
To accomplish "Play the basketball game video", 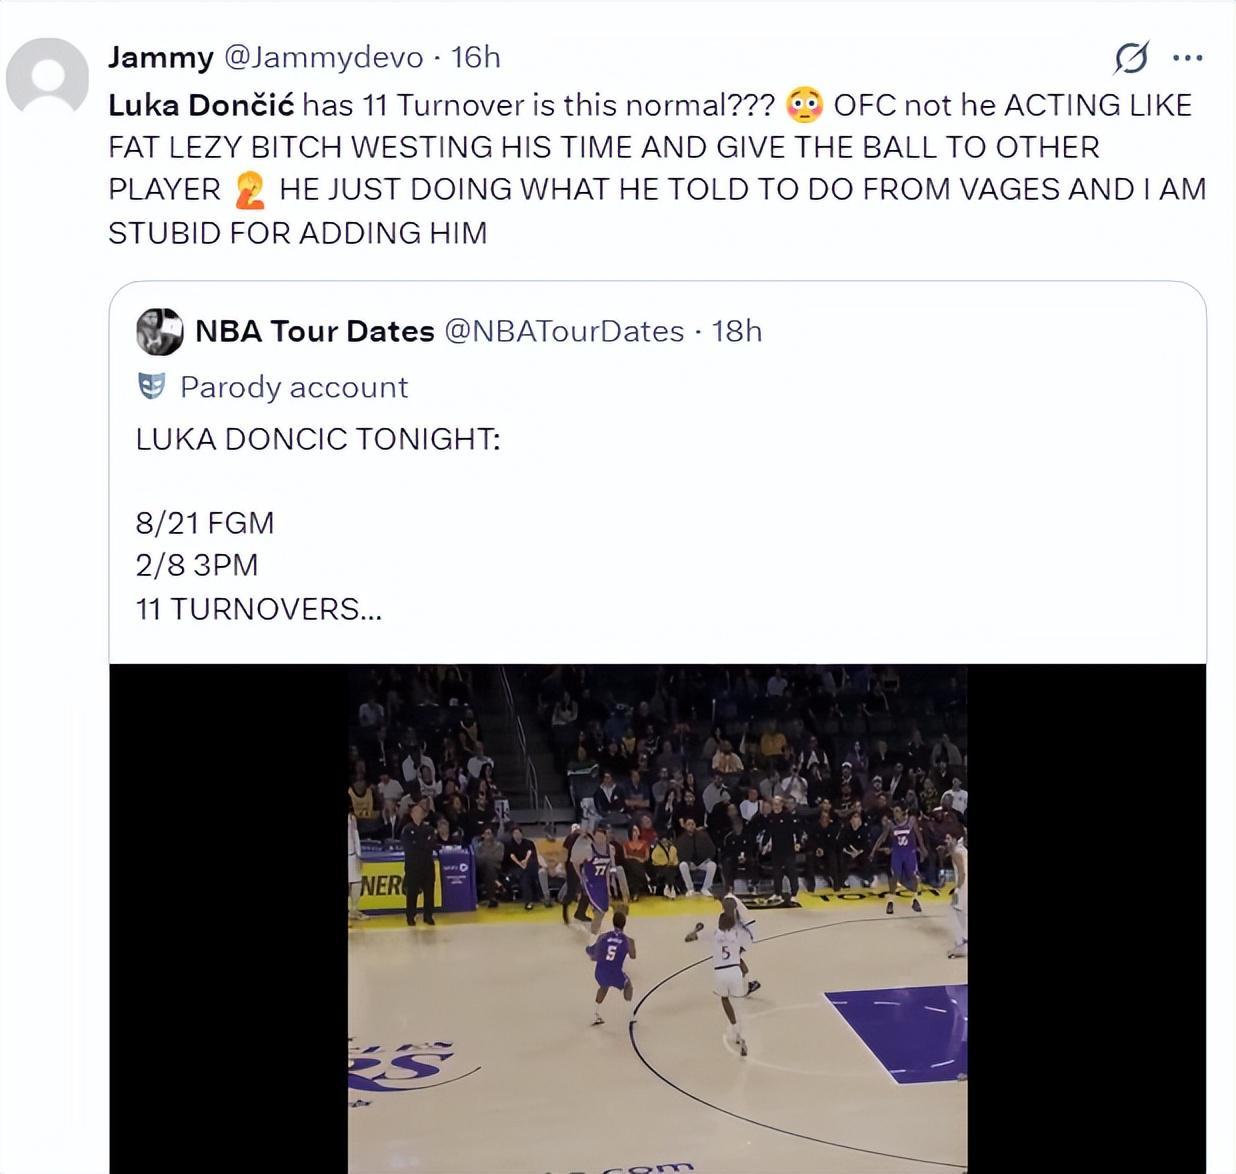I will pyautogui.click(x=657, y=918).
